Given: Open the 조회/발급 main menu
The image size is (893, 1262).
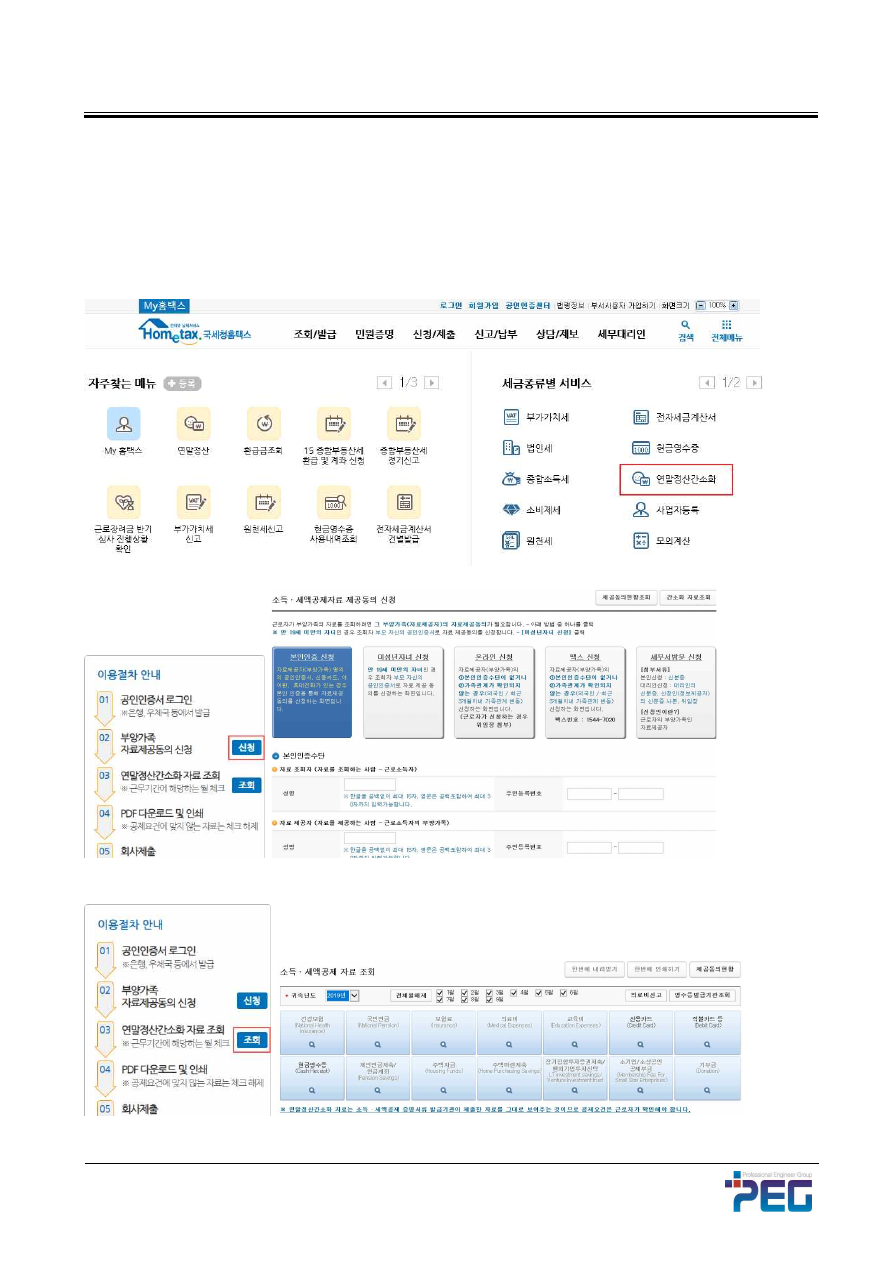Looking at the screenshot, I should pyautogui.click(x=313, y=334).
